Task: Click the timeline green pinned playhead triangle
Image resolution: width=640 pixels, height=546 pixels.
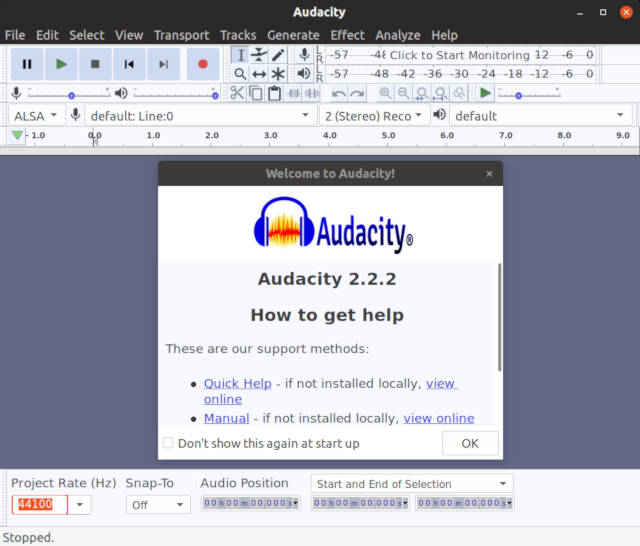Action: [17, 135]
